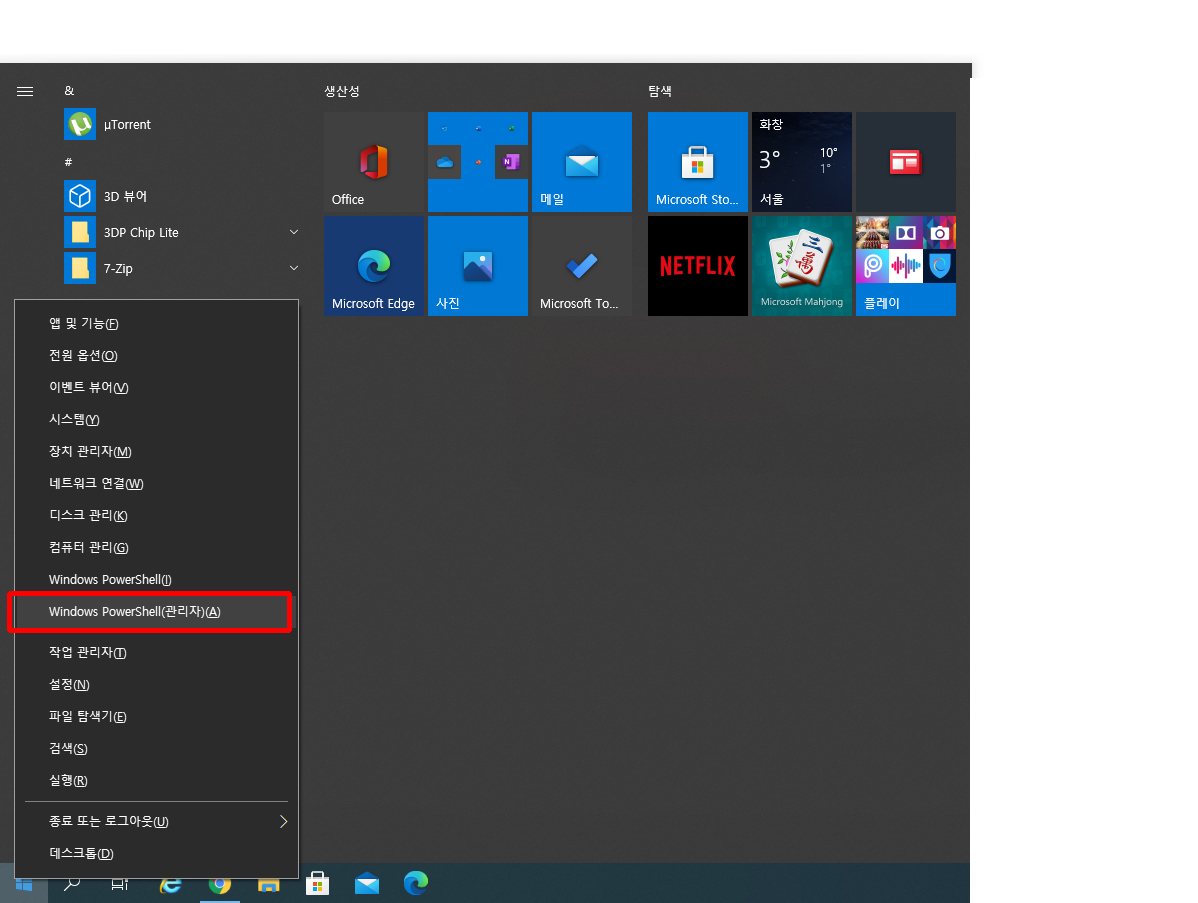
Task: Open the OneDrive icon in the tile group
Action: click(x=445, y=162)
